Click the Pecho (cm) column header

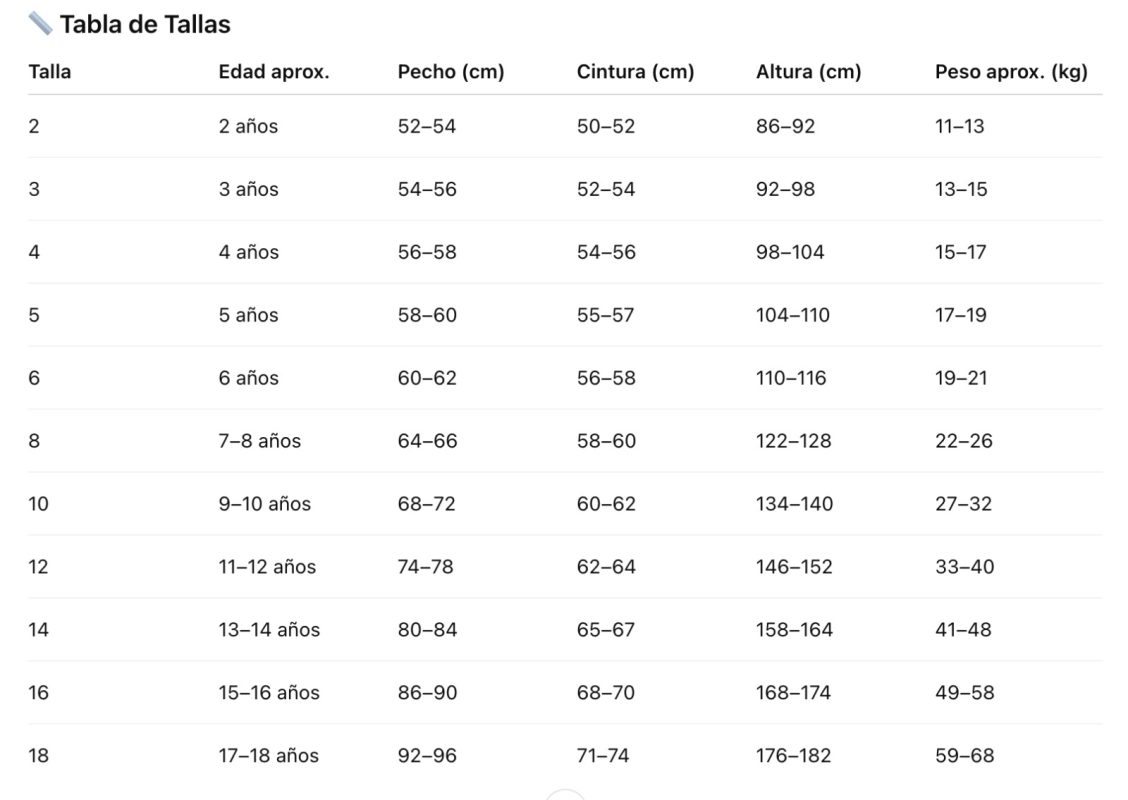coord(451,72)
